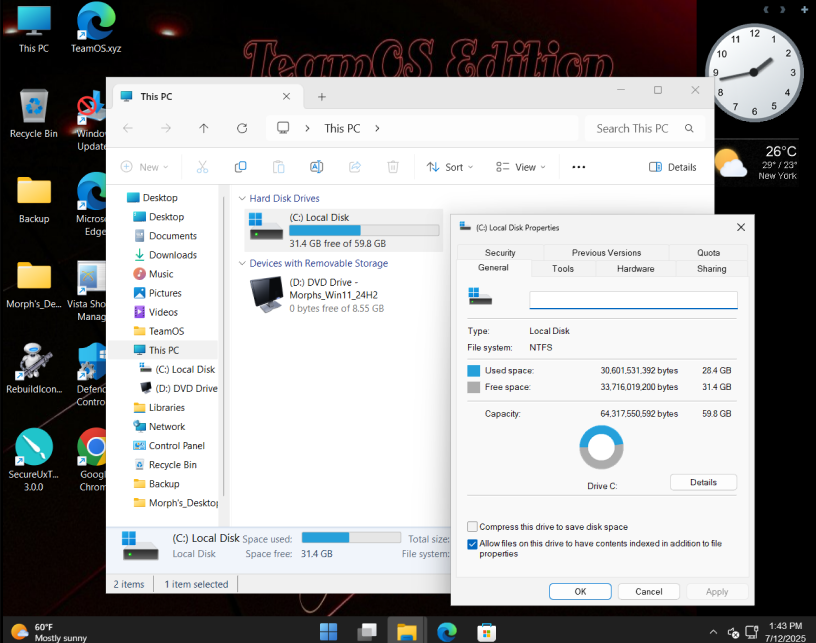Image resolution: width=816 pixels, height=643 pixels.
Task: Collapse the Hard Disk Drives group
Action: point(242,198)
